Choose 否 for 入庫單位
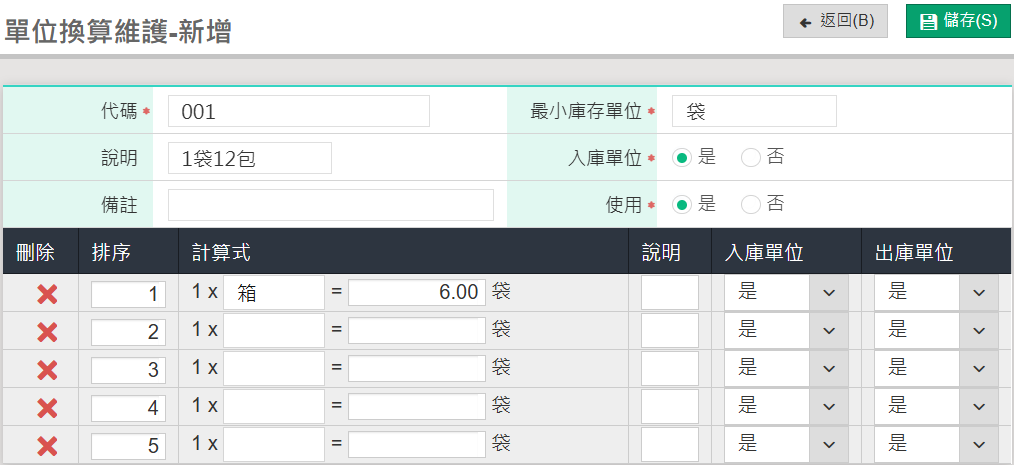The image size is (1014, 465). [x=751, y=158]
